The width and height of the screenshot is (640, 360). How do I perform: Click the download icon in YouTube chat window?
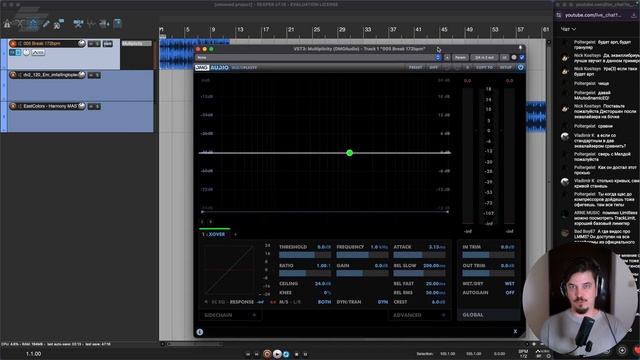click(x=633, y=15)
